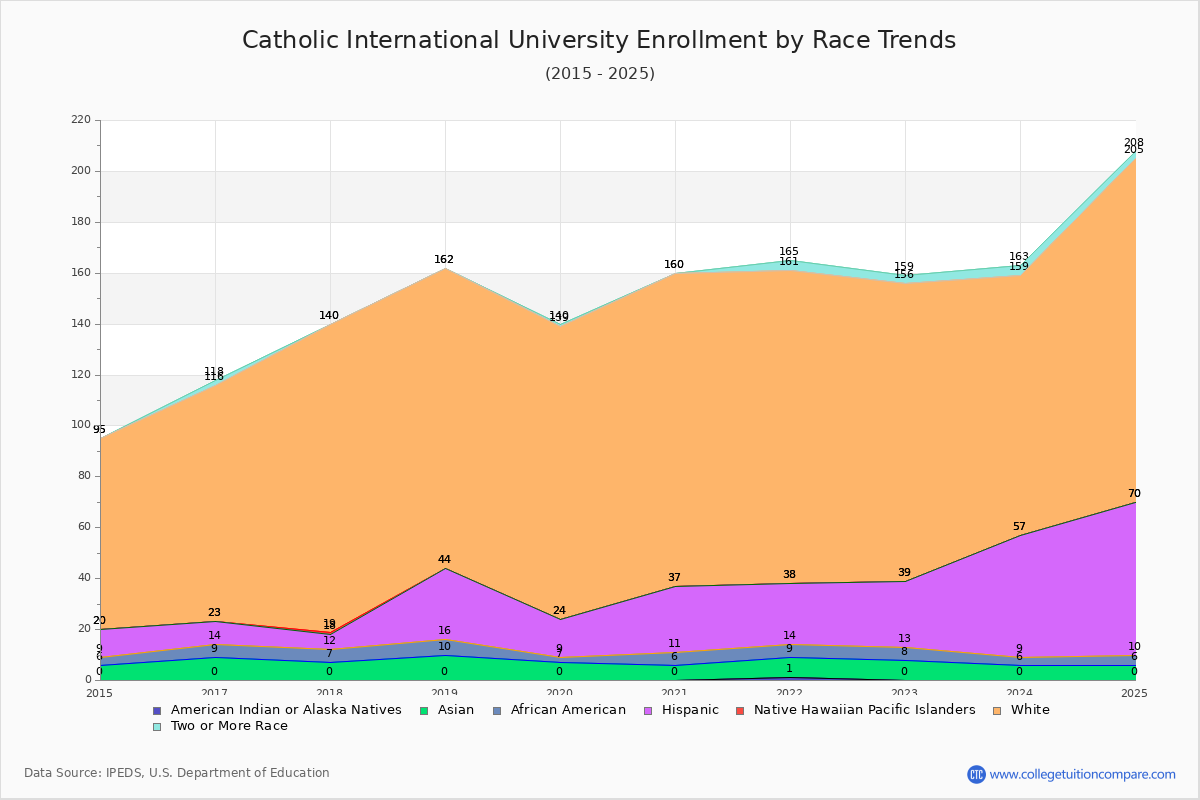
Task: Click the 140 y-axis label
Action: click(80, 324)
